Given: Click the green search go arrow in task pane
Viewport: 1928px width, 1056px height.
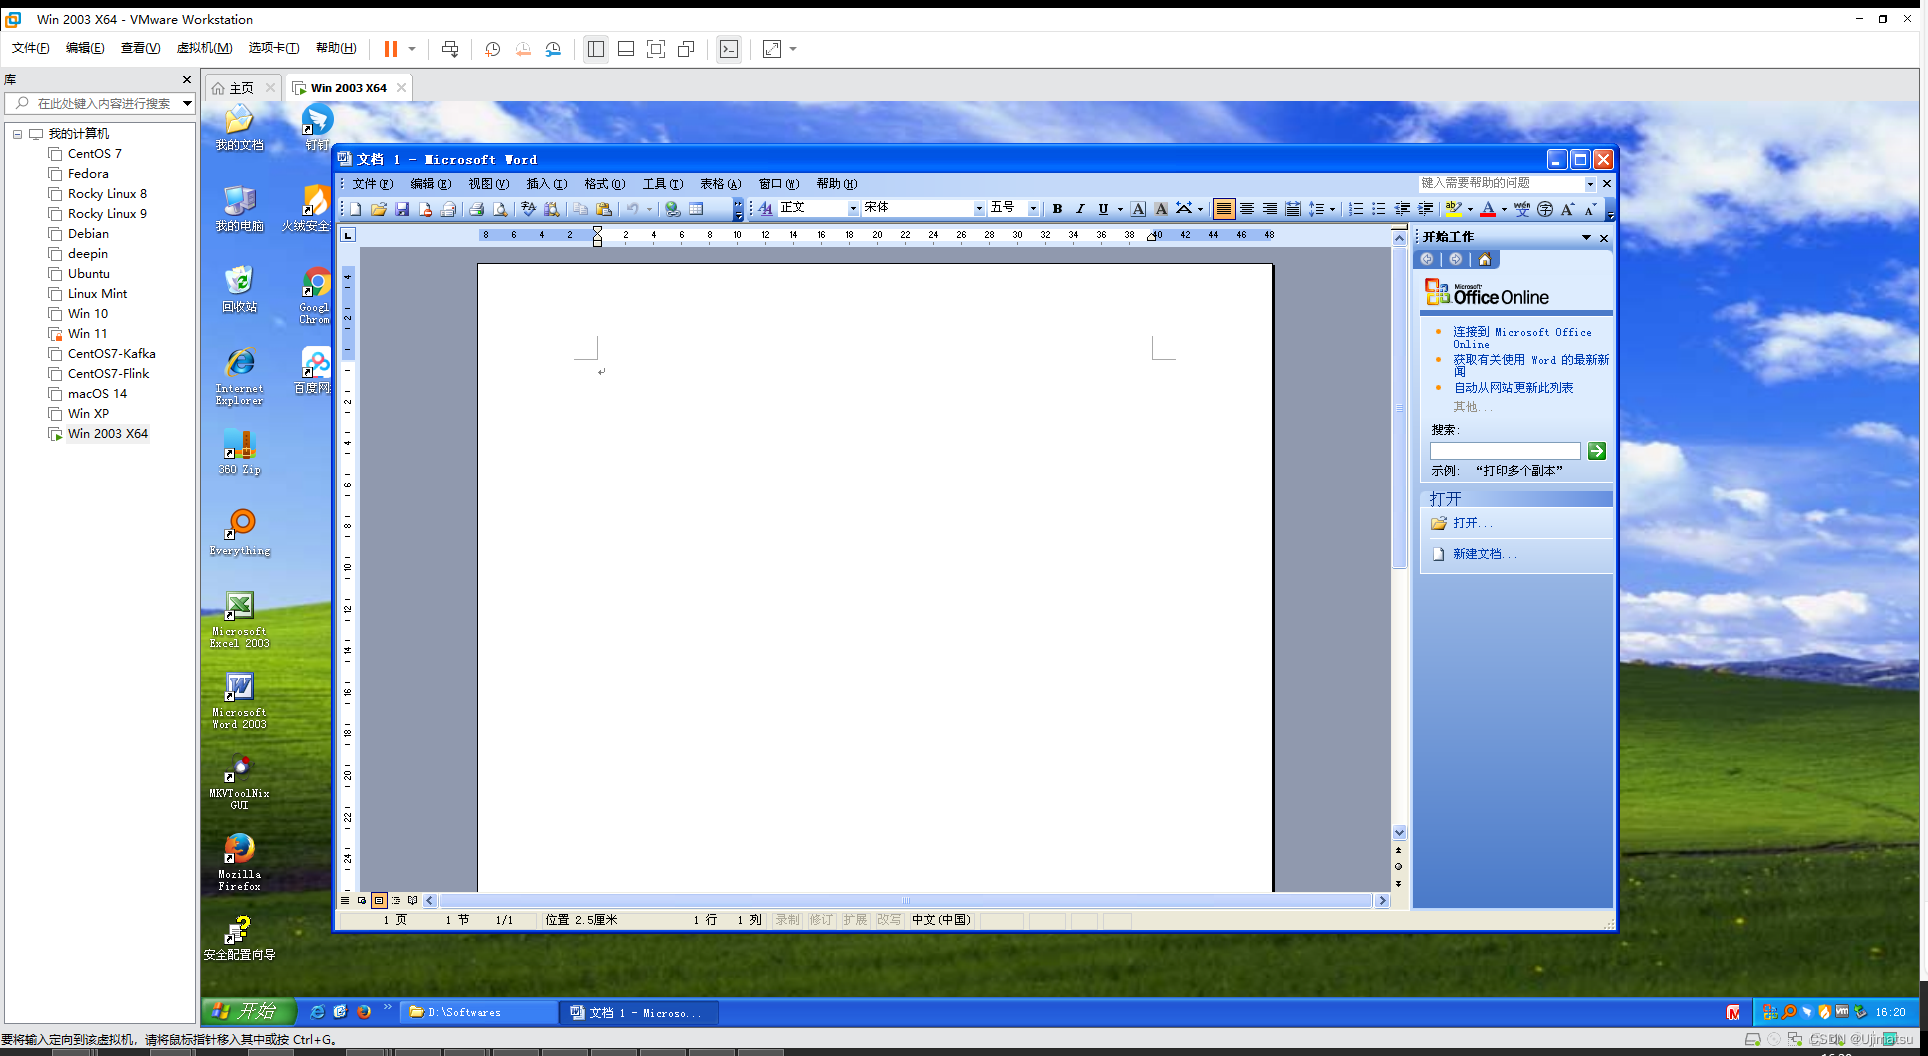Looking at the screenshot, I should [1597, 451].
